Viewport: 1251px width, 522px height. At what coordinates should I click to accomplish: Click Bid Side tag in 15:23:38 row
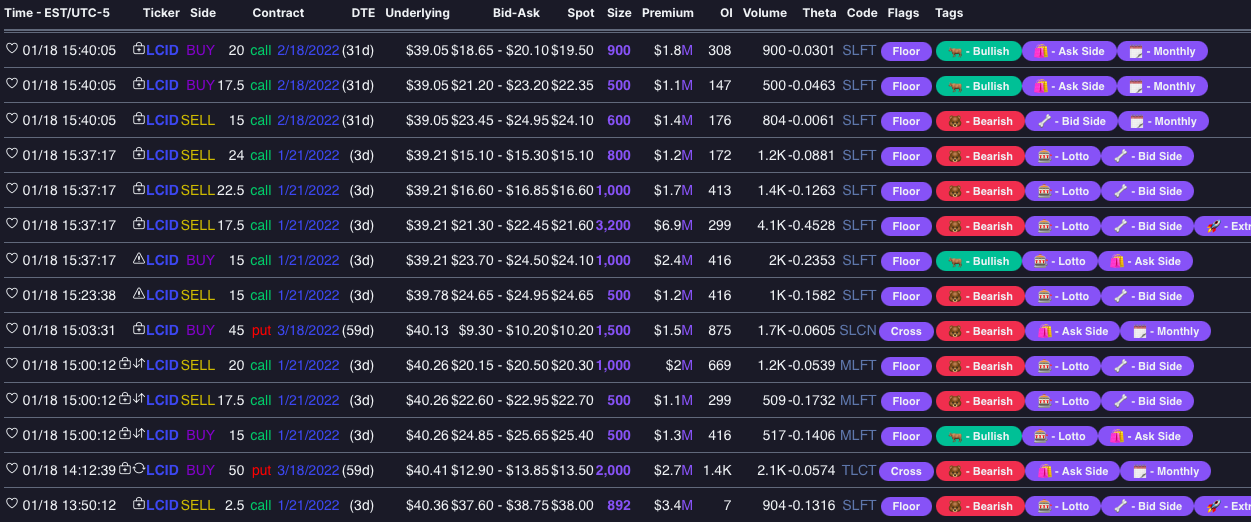coord(1148,296)
